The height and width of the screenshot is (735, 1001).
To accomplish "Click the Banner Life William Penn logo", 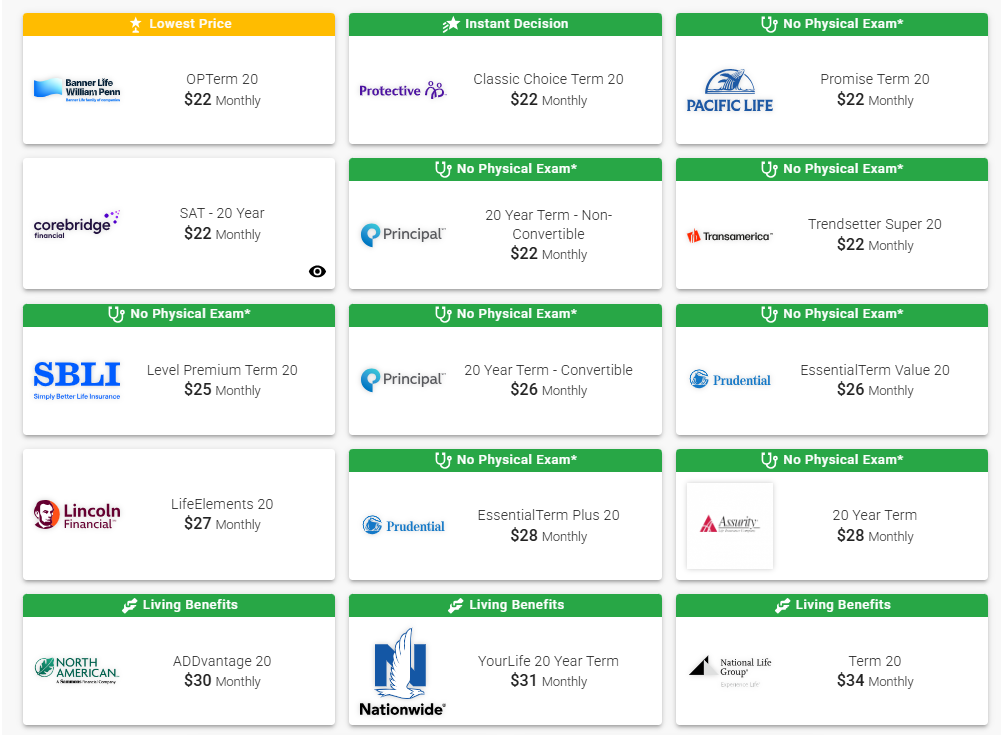I will coord(77,89).
